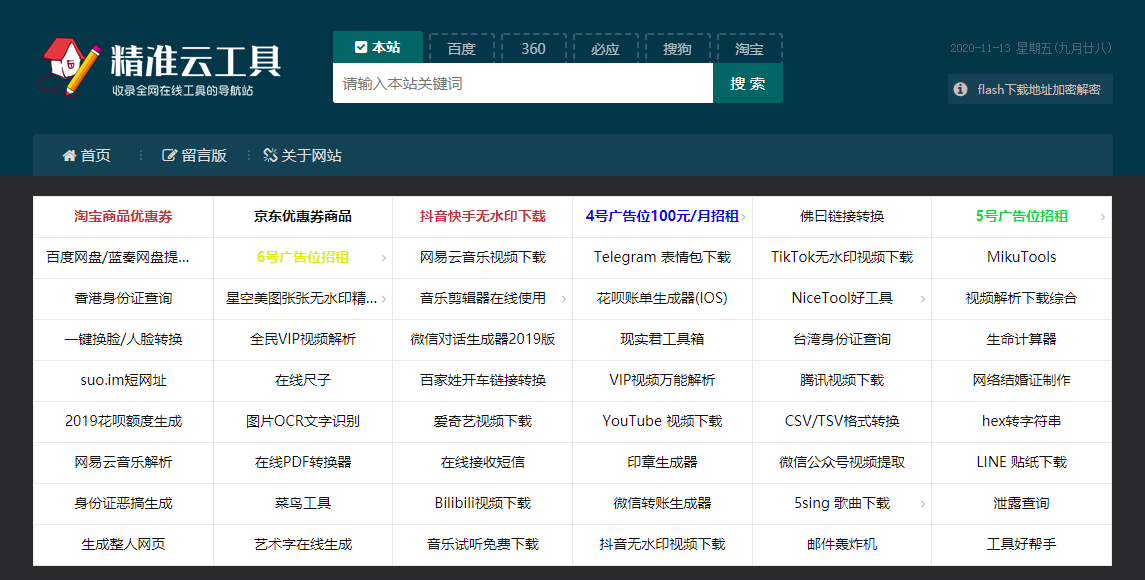This screenshot has height=580, width=1145.
Task: Open 腾讯视频下载 link
Action: pyautogui.click(x=842, y=380)
